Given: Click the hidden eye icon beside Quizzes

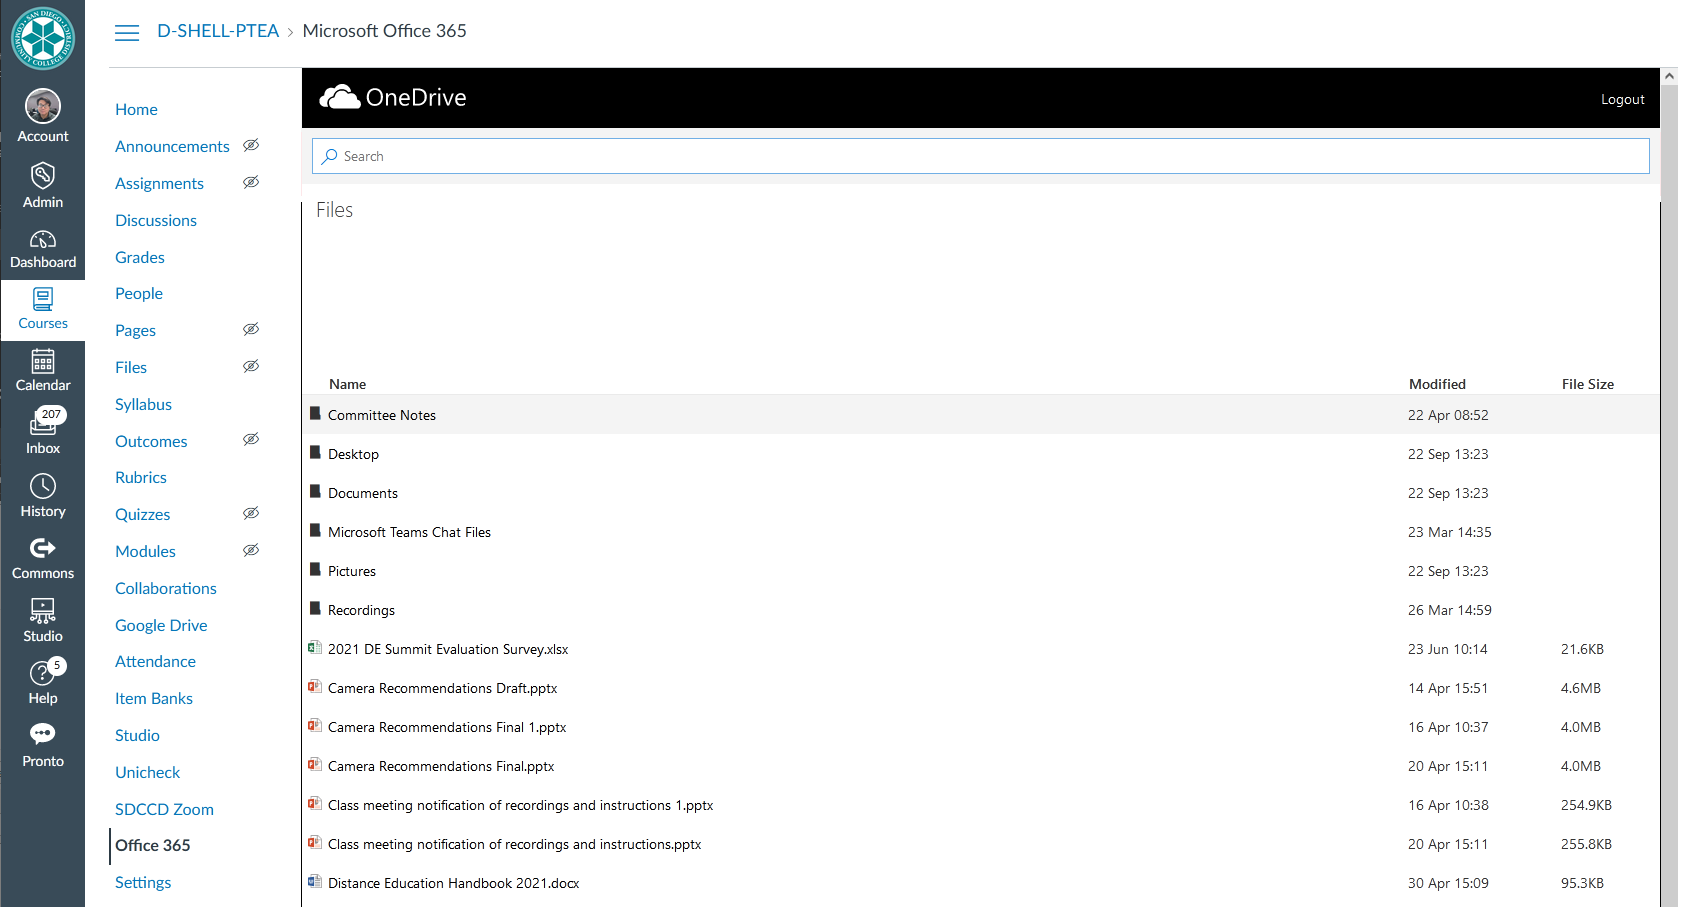Looking at the screenshot, I should click(251, 514).
